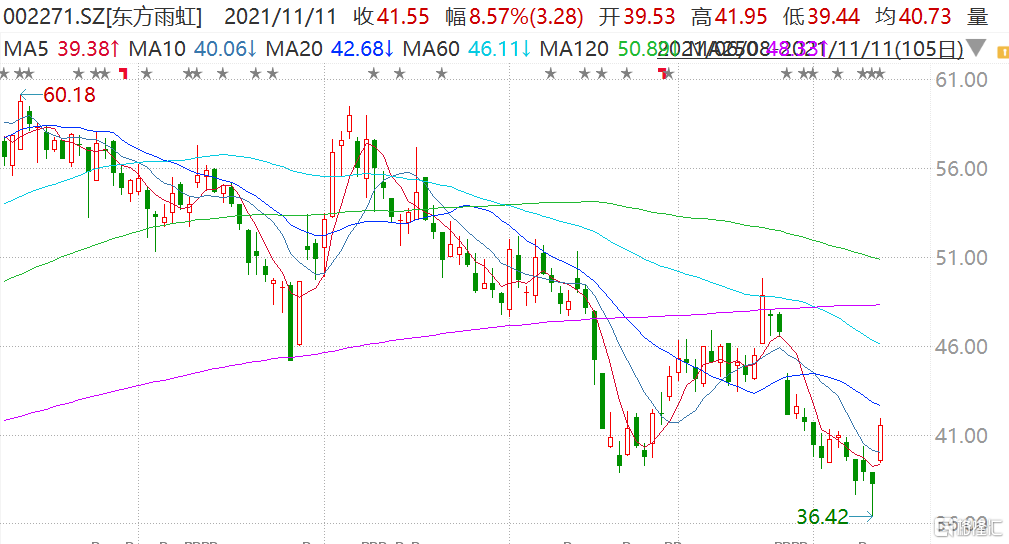Select the MA60 46.11 indicator label
Viewport: 1009px width, 544px height.
[x=467, y=48]
